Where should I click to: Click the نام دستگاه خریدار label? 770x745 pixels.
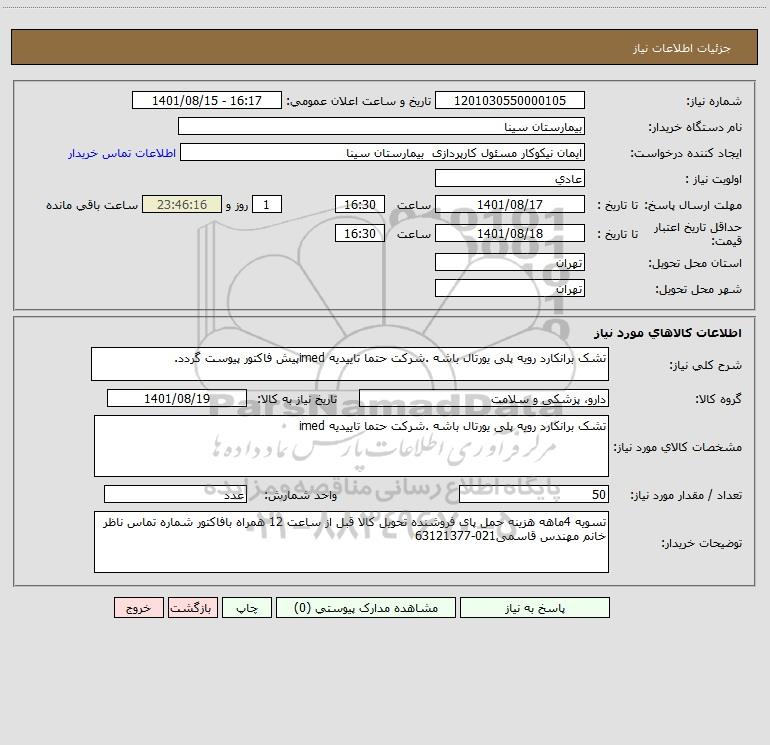(695, 127)
